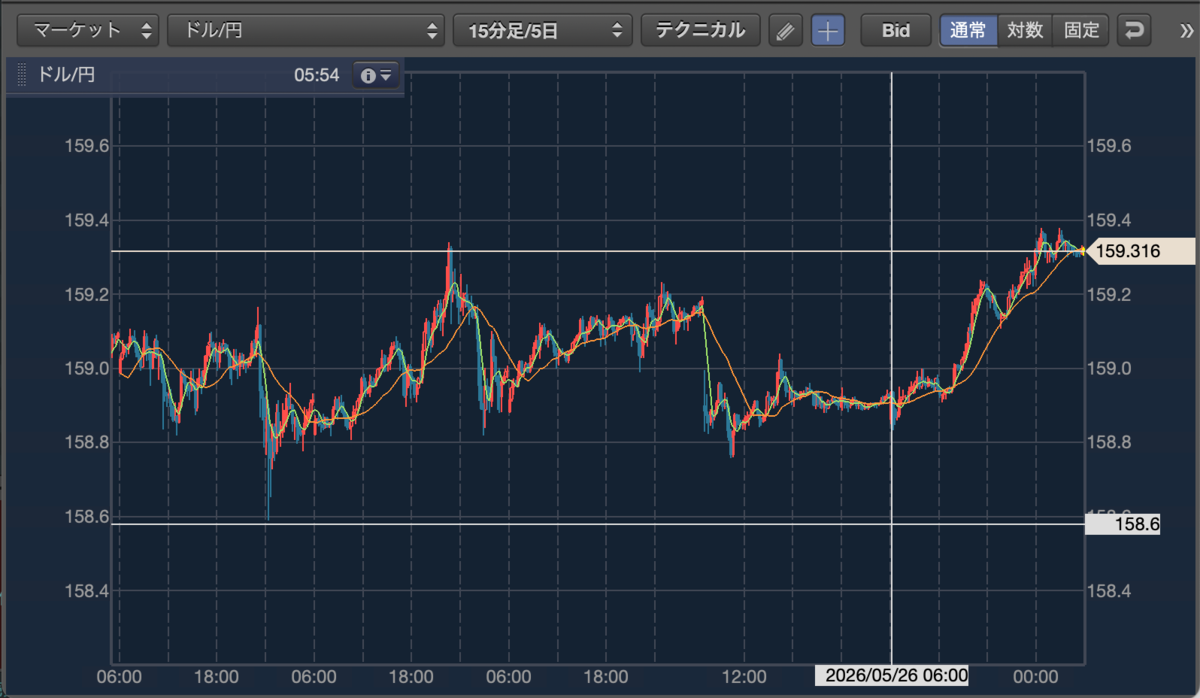Select the pencil drawing tool icon
Viewport: 1200px width, 698px height.
point(786,30)
